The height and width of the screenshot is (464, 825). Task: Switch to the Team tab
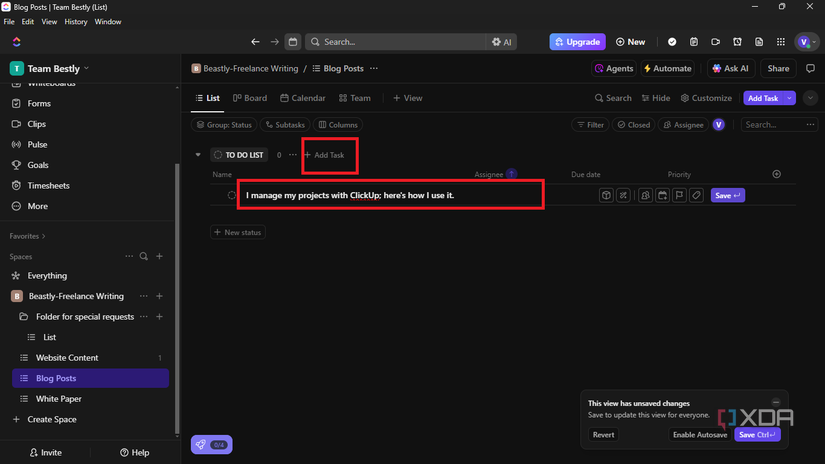(355, 98)
